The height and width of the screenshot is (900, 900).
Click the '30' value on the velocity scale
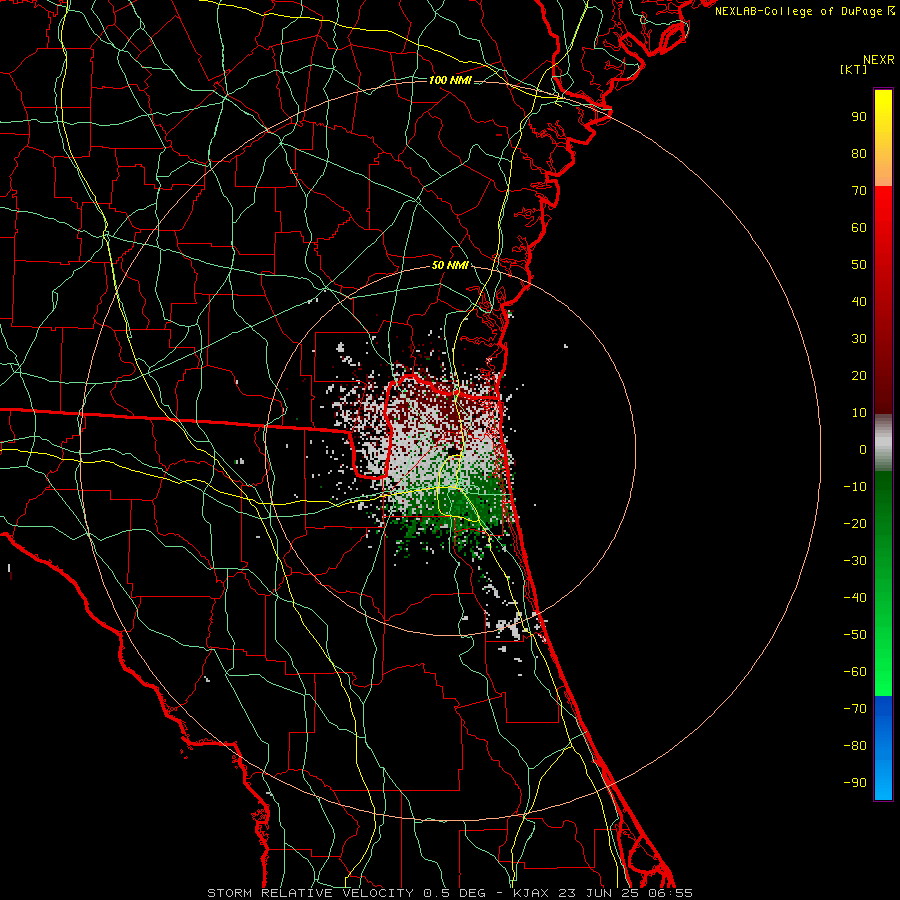coord(859,339)
